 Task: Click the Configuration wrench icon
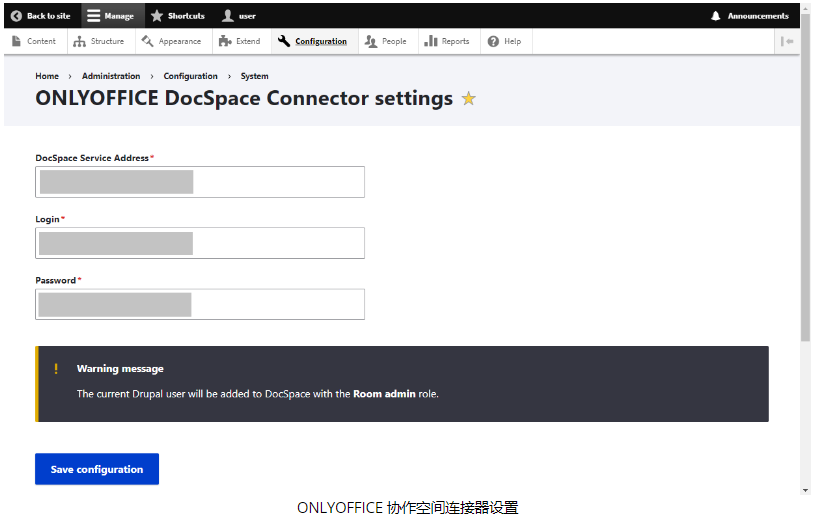[284, 41]
